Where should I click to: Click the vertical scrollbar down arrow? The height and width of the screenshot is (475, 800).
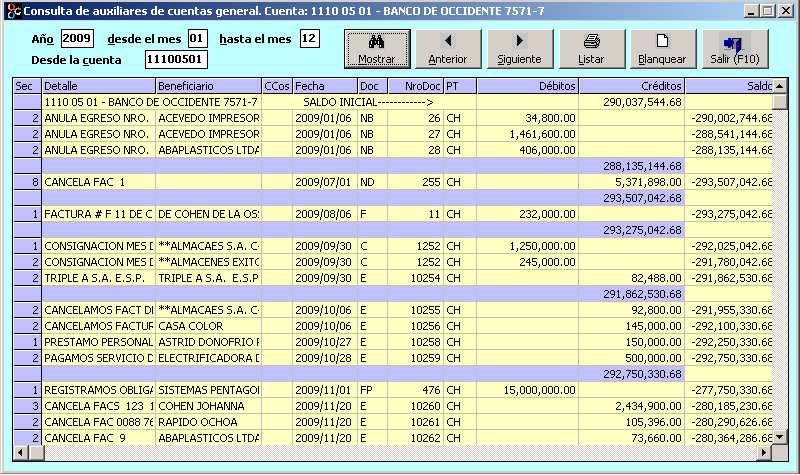pyautogui.click(x=780, y=437)
